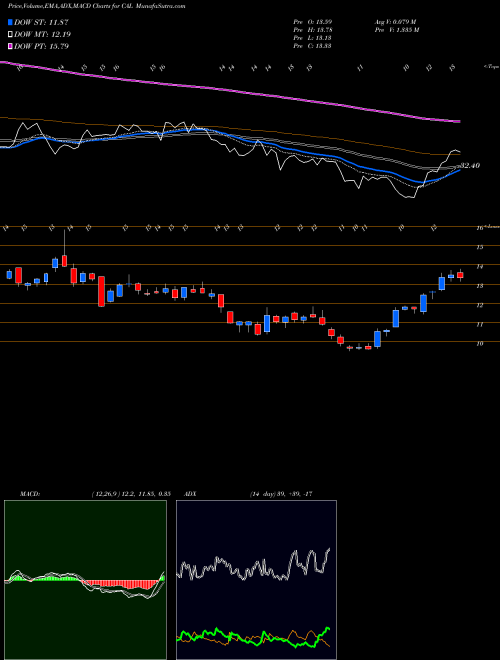Click the Pre C: 13.33 close value

313,46
